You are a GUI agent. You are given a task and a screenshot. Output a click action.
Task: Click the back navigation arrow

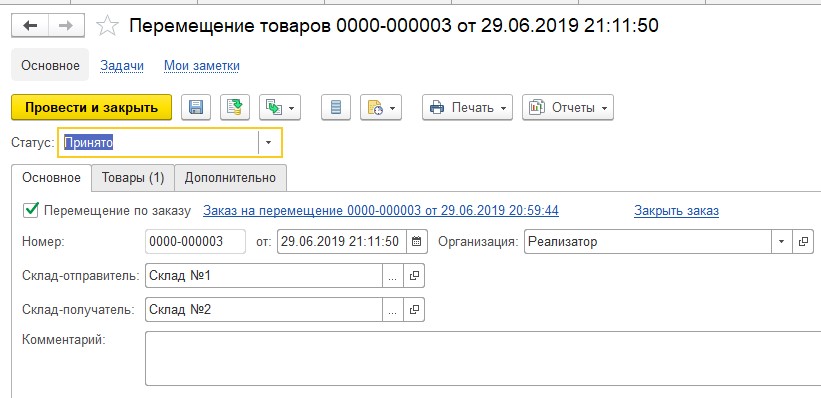point(30,26)
